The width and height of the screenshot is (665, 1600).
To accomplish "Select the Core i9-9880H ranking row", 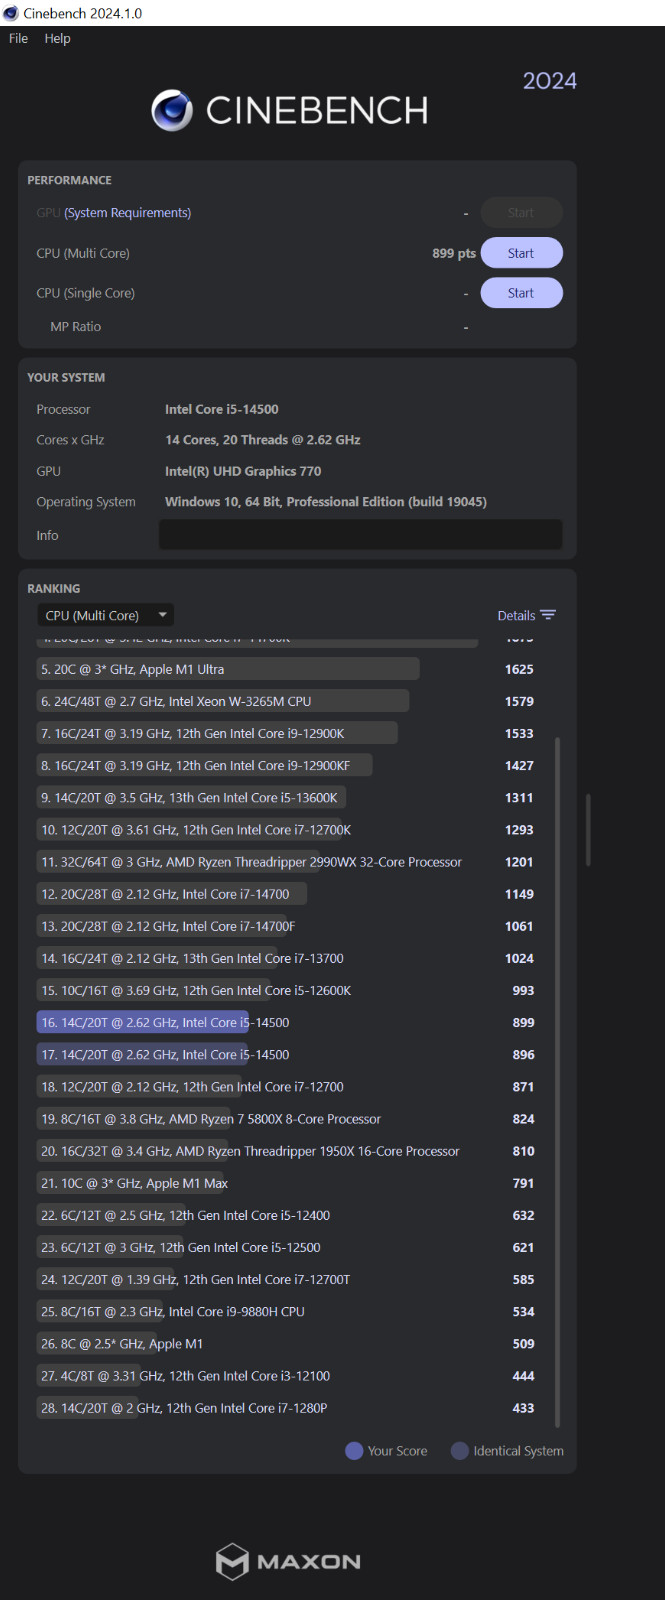I will point(288,1311).
